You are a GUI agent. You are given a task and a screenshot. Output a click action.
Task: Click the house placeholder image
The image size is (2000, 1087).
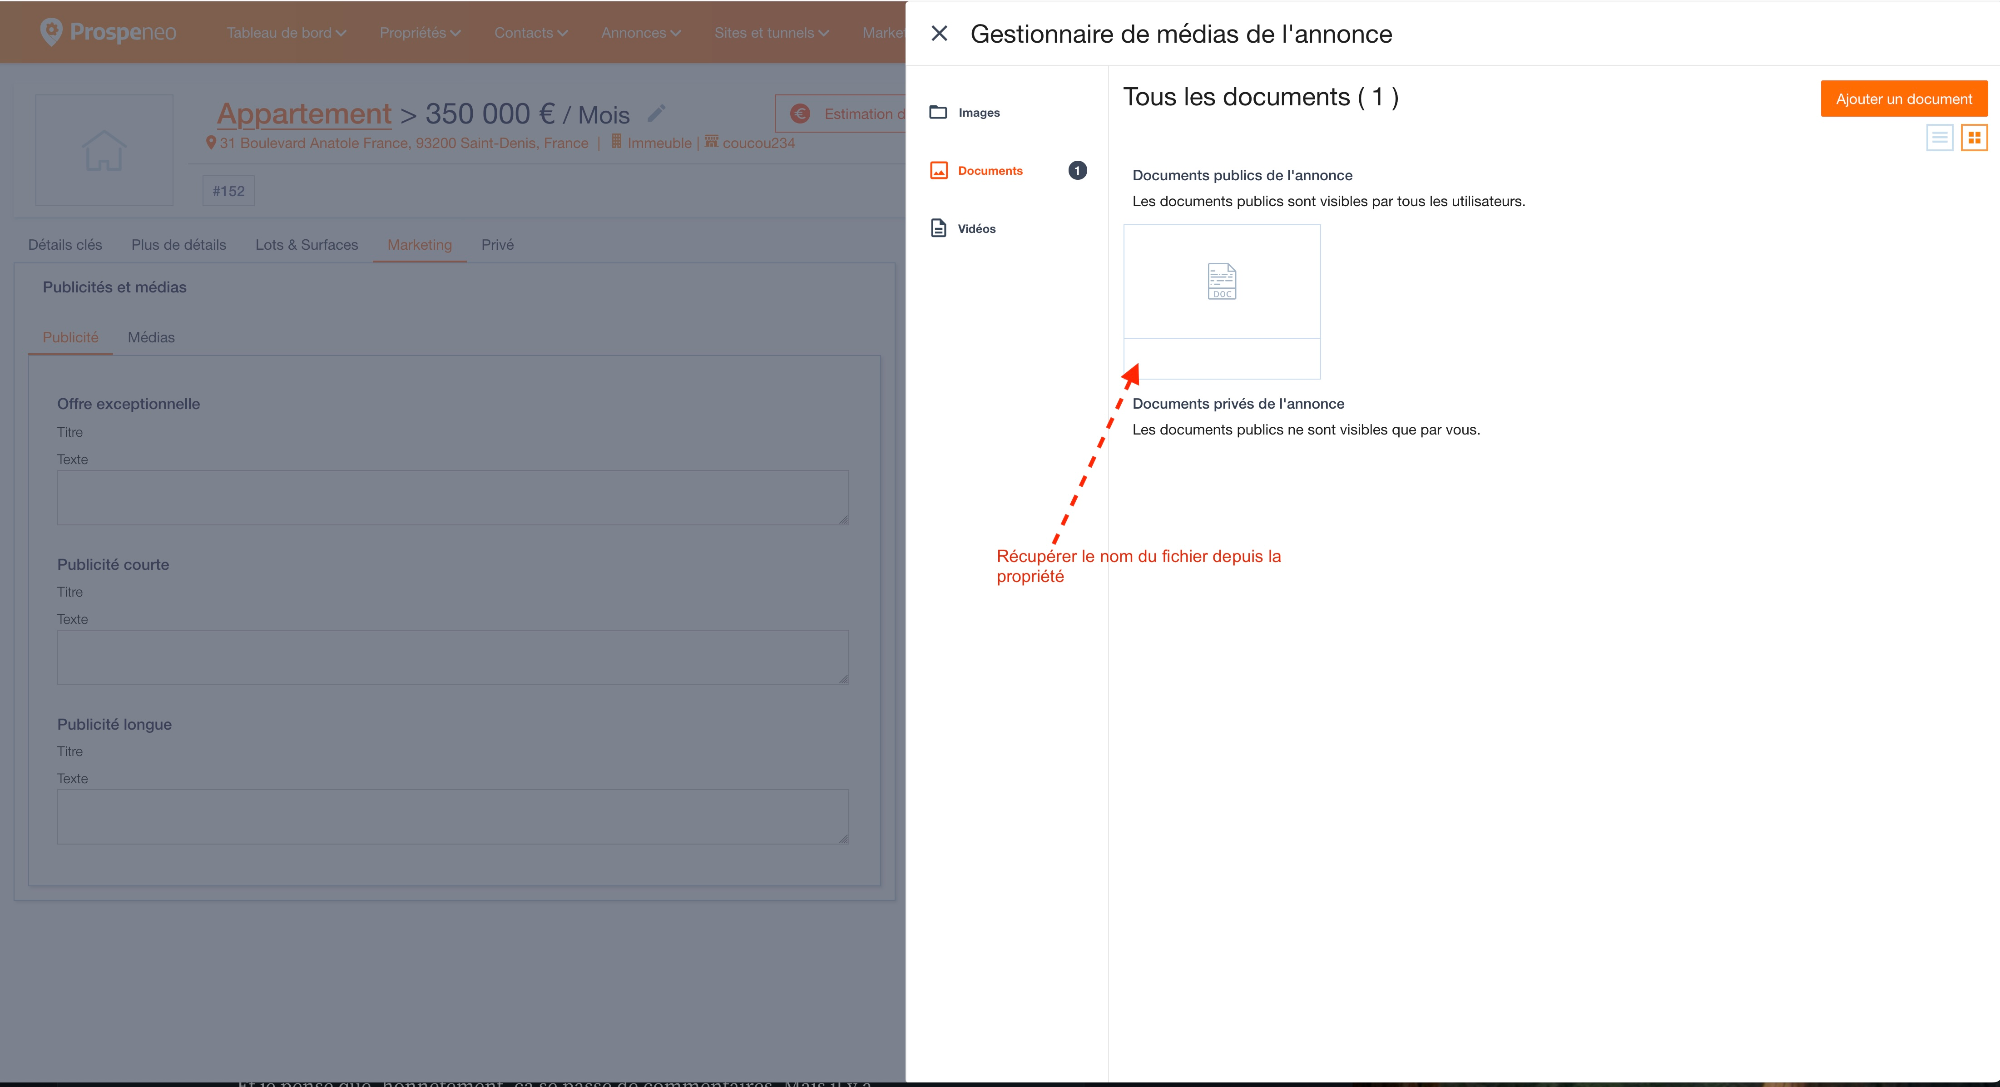click(x=104, y=150)
